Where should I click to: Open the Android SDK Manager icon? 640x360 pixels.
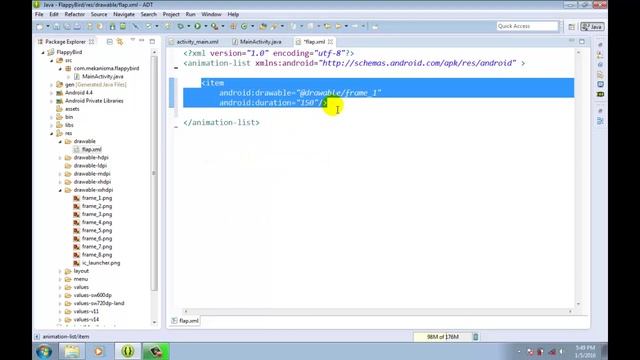coord(112,27)
